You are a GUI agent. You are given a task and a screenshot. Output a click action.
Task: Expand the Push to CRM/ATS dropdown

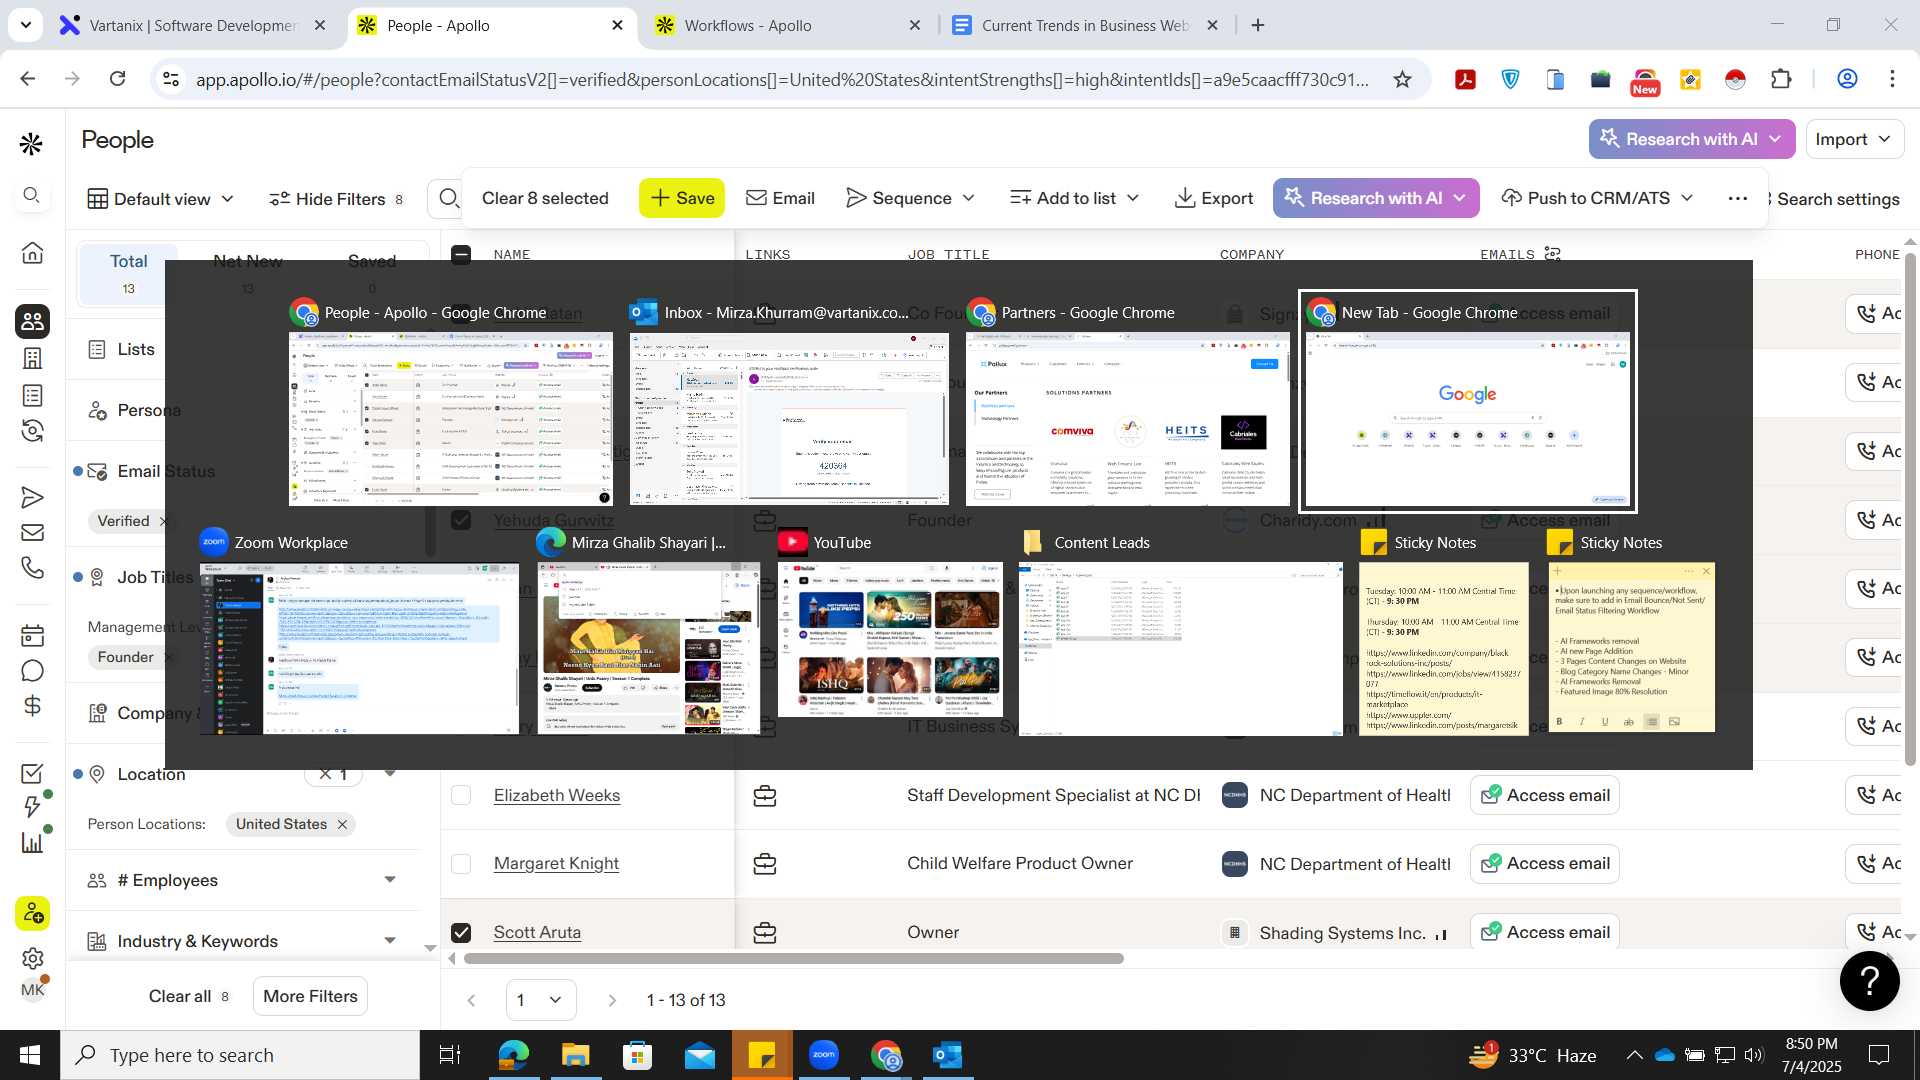(1598, 198)
